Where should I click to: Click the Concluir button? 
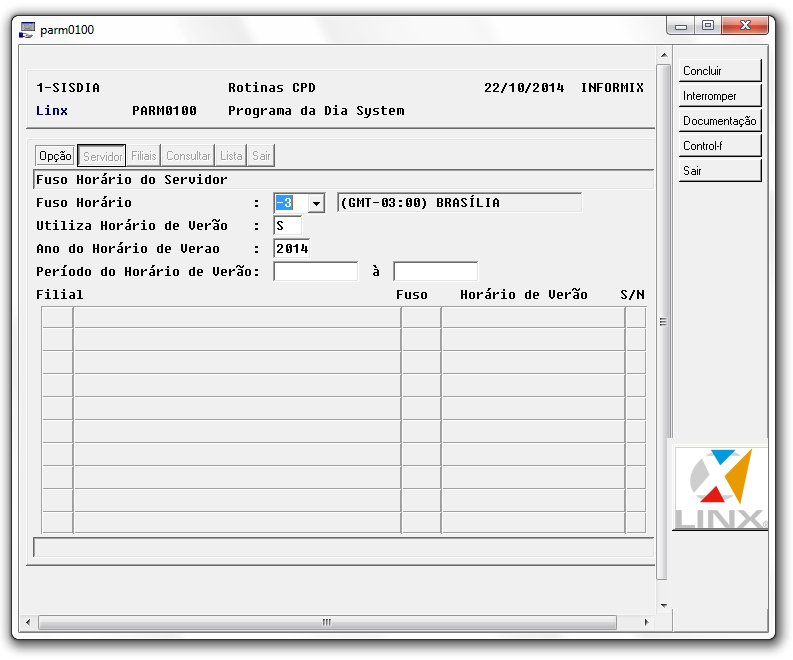click(x=720, y=70)
